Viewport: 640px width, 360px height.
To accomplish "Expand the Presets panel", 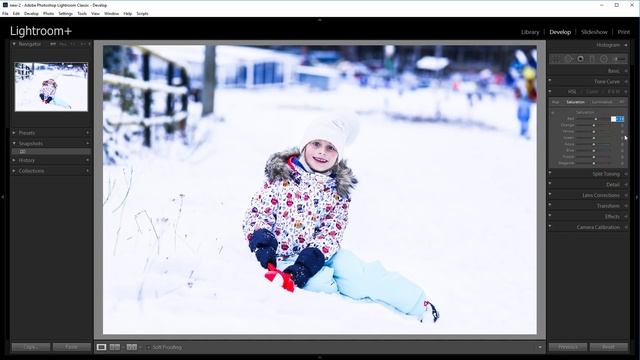I will coord(14,133).
